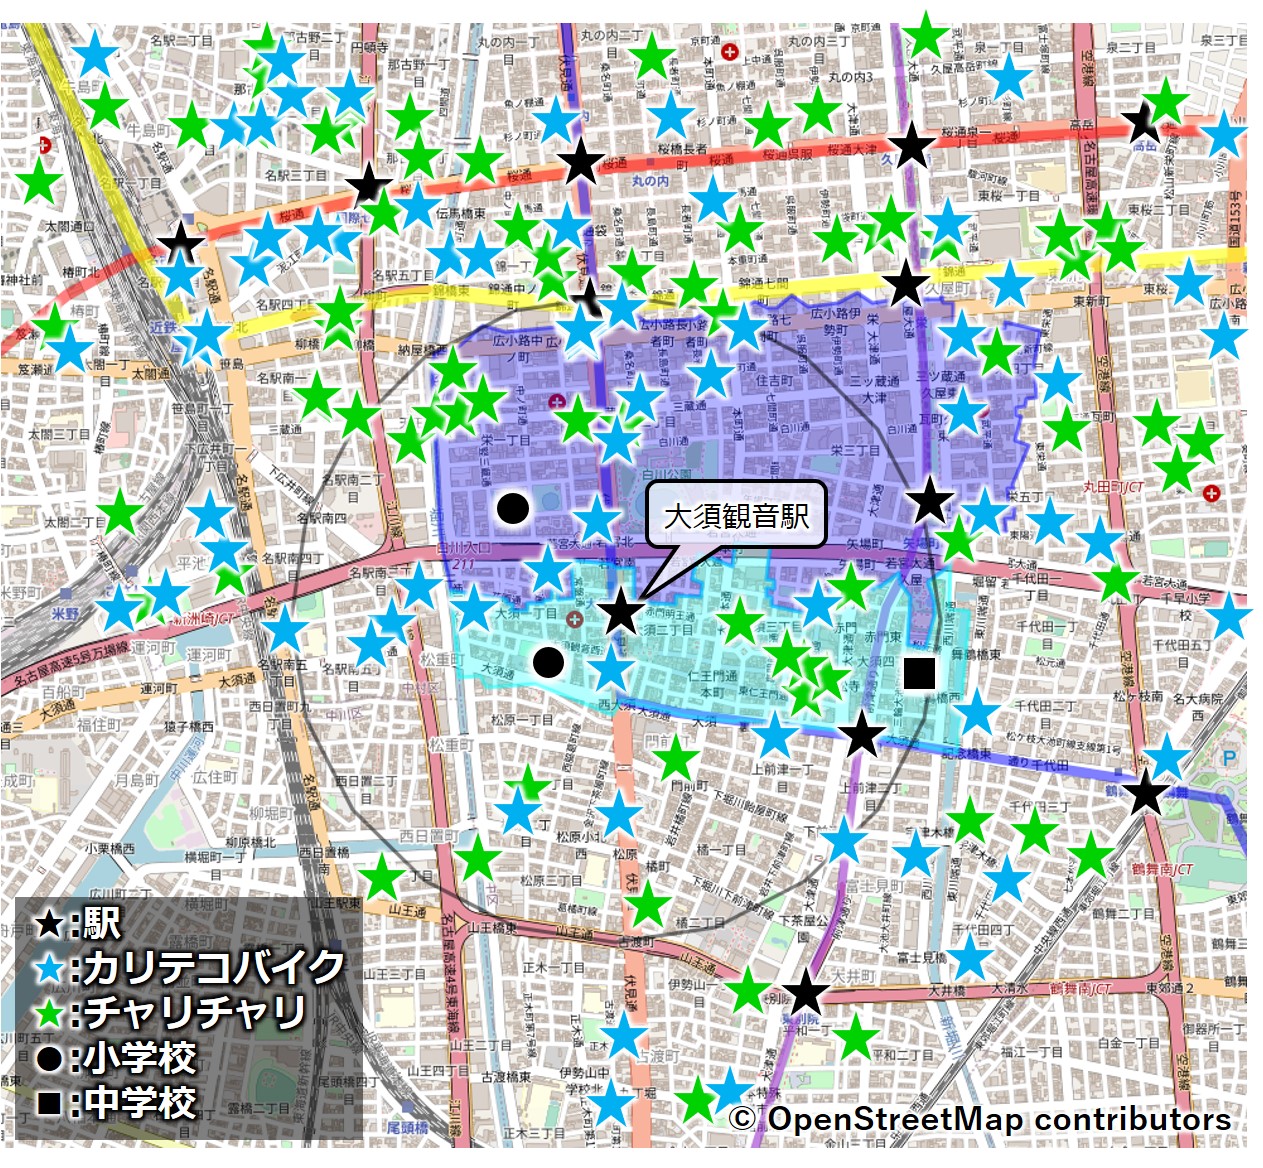Click the 大須観音駅 callout label
The image size is (1263, 1168).
736,516
